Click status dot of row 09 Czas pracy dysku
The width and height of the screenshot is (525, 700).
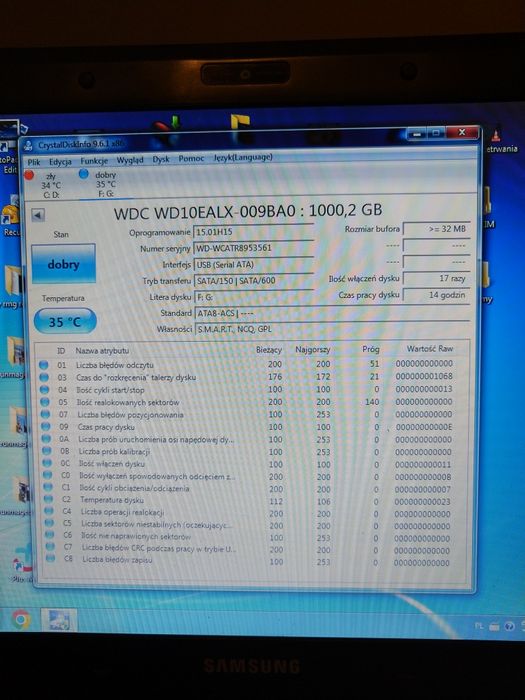pos(46,427)
